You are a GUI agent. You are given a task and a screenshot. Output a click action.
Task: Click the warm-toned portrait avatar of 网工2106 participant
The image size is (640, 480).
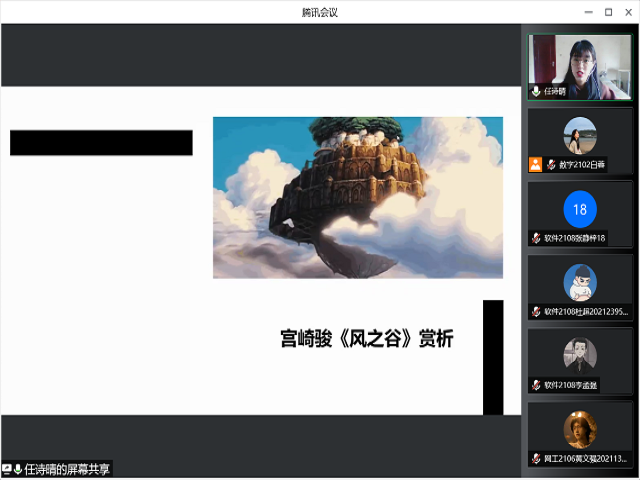[x=580, y=429]
